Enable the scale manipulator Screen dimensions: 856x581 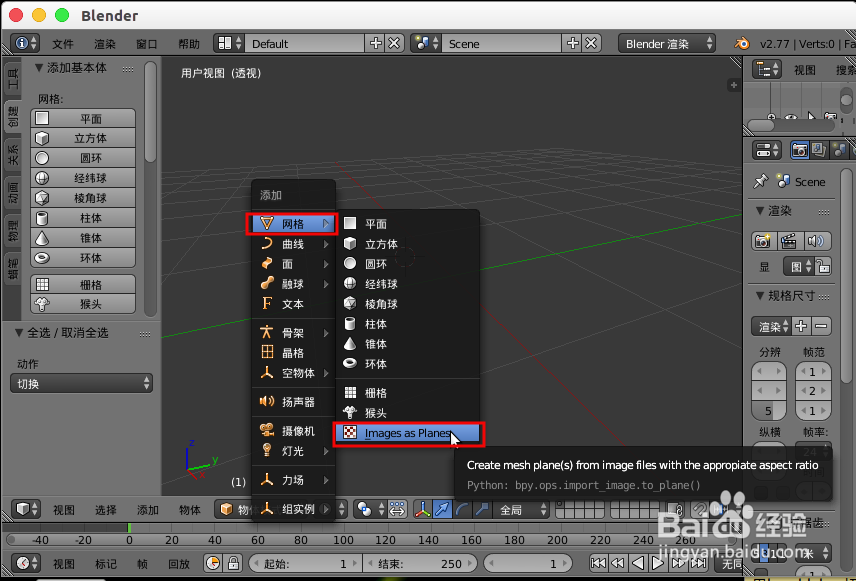[482, 509]
